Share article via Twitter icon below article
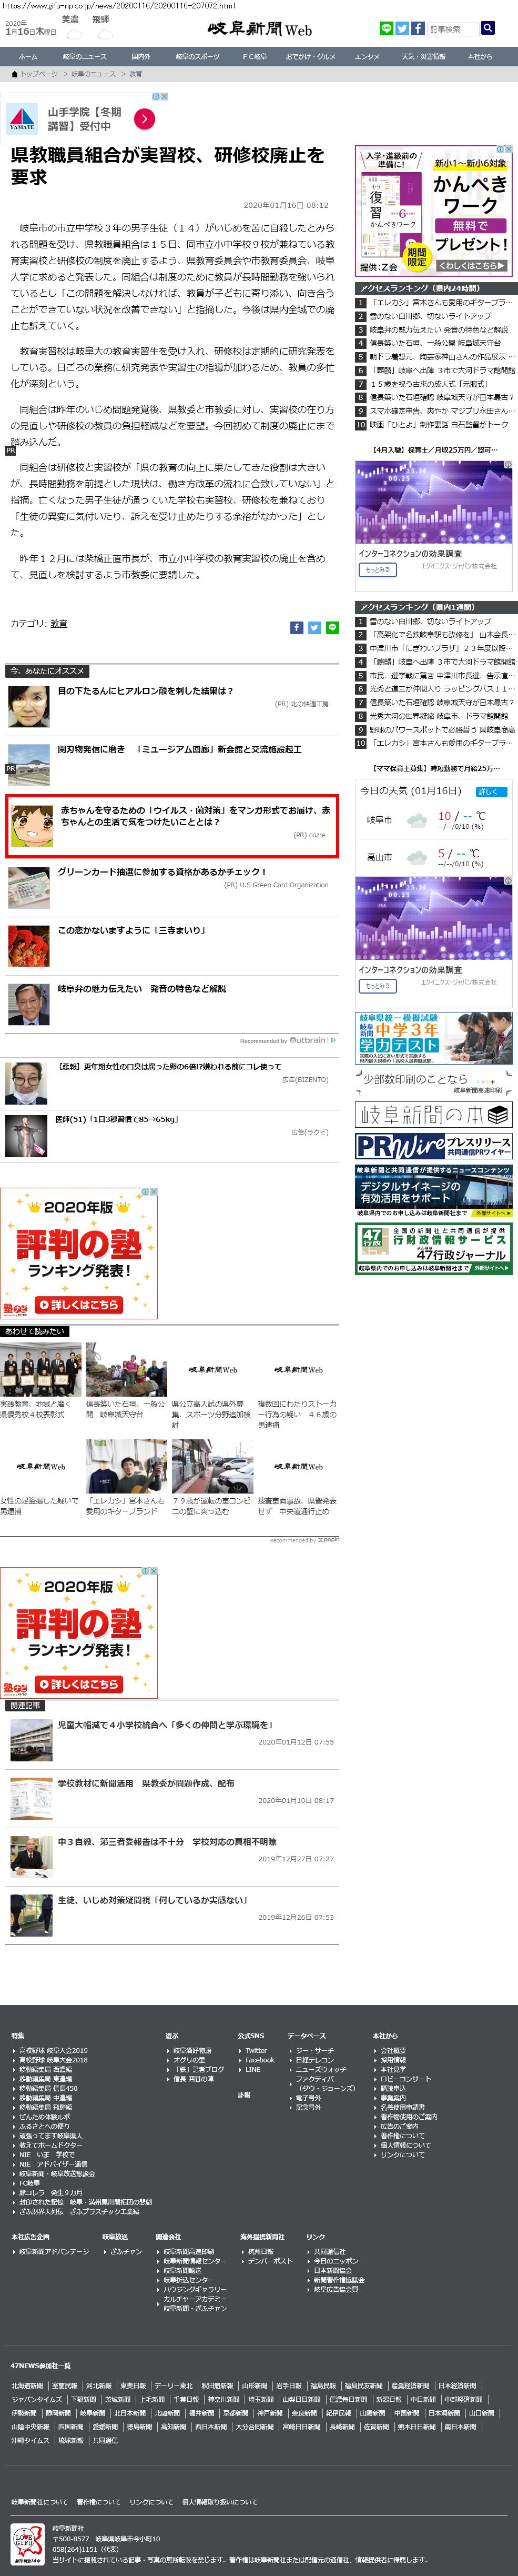Screen dimensions: 518x2576 (314, 627)
